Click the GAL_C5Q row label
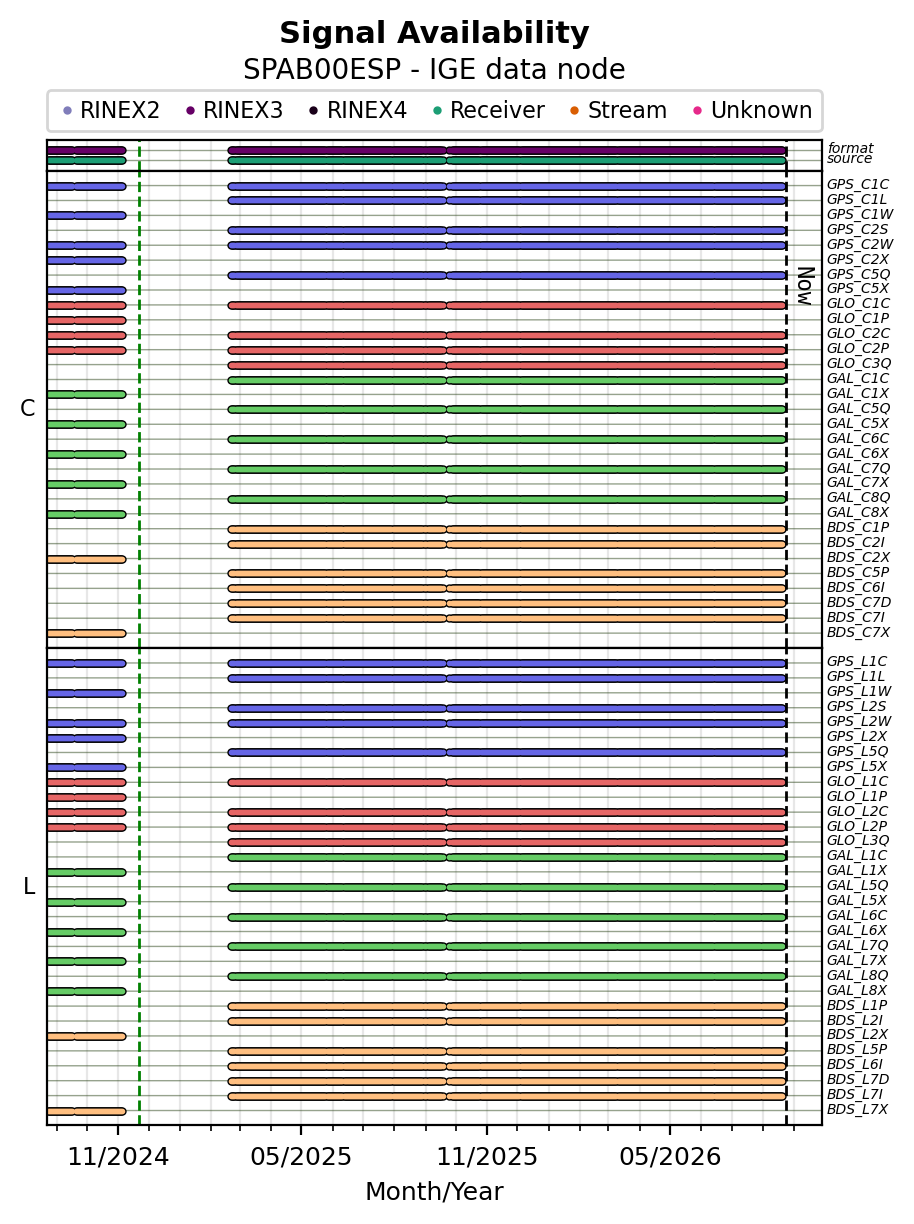 pos(858,409)
